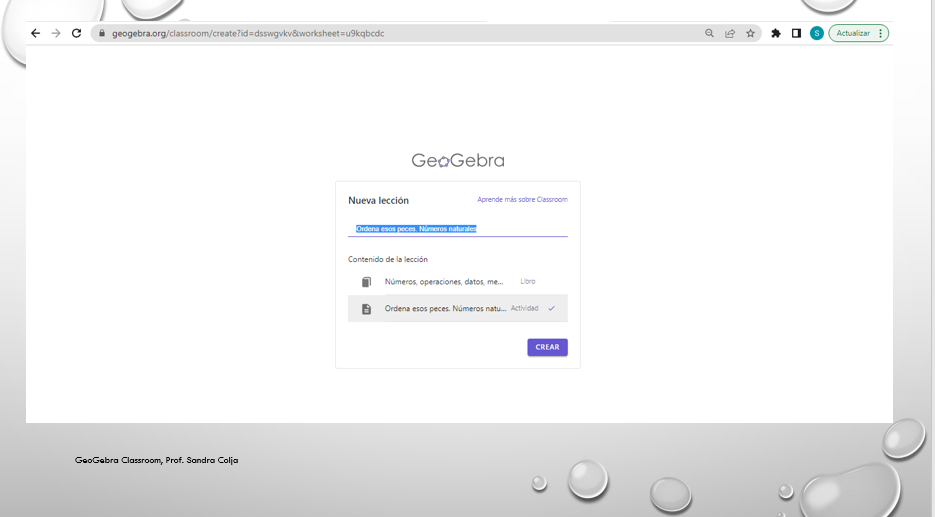
Task: Click the lesson title input field
Action: tap(458, 228)
